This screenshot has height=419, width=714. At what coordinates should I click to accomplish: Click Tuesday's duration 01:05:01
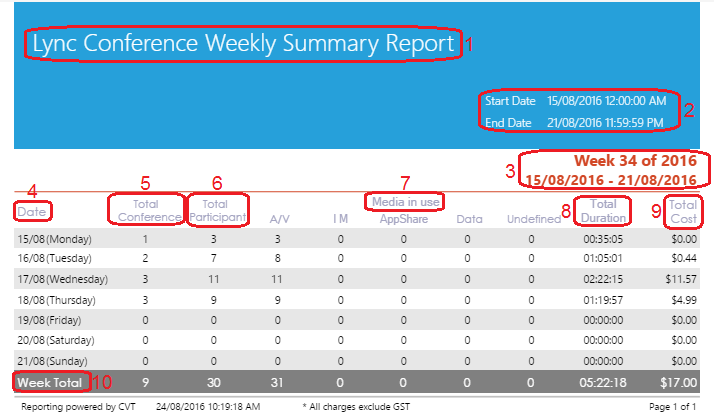click(x=603, y=258)
